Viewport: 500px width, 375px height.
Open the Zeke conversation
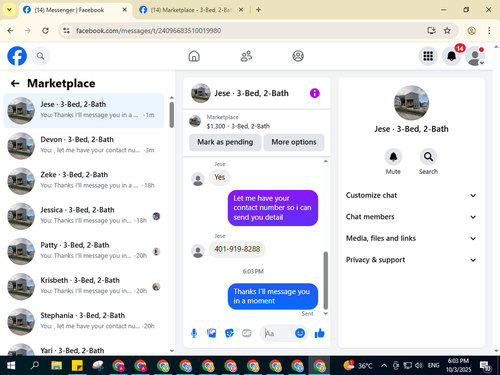(84, 181)
